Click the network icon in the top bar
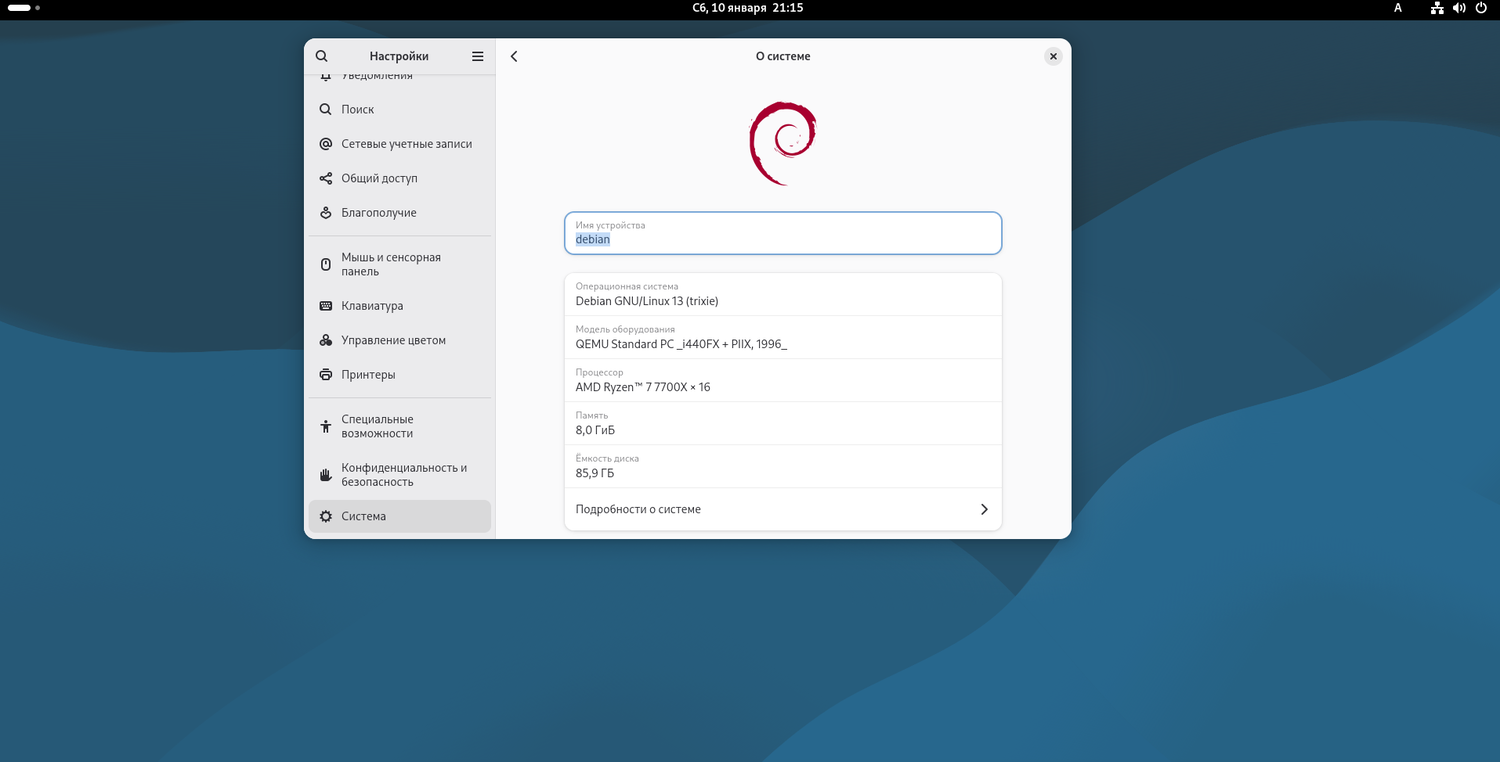Screen dimensions: 1500x762 coord(1437,8)
